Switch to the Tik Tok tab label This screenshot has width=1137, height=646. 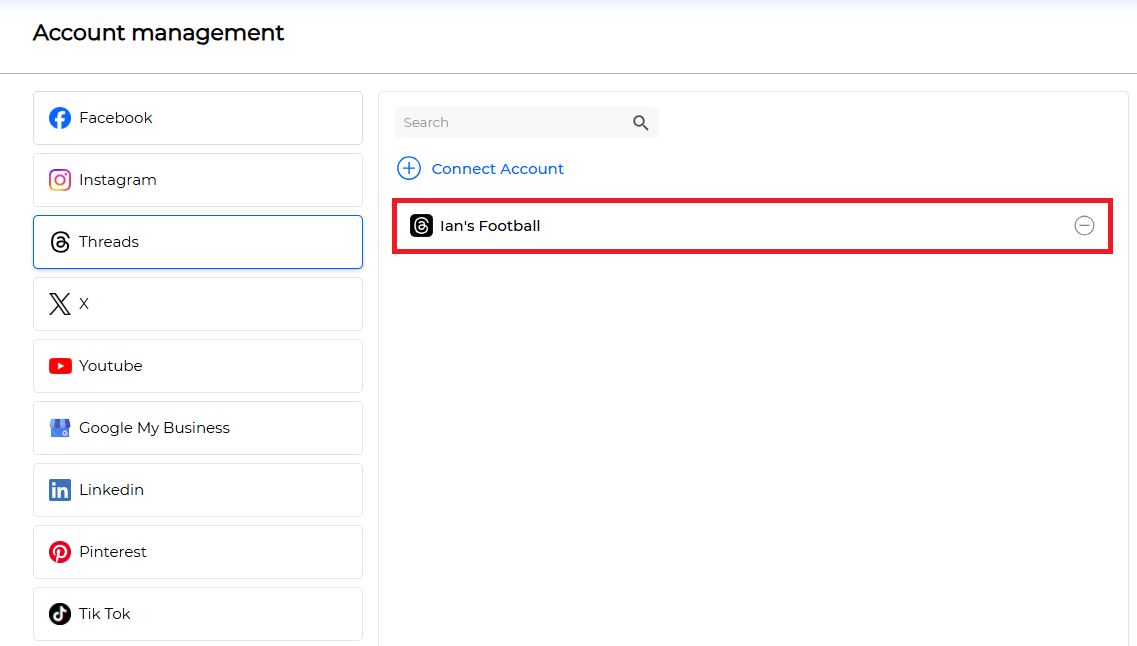[x=104, y=614]
